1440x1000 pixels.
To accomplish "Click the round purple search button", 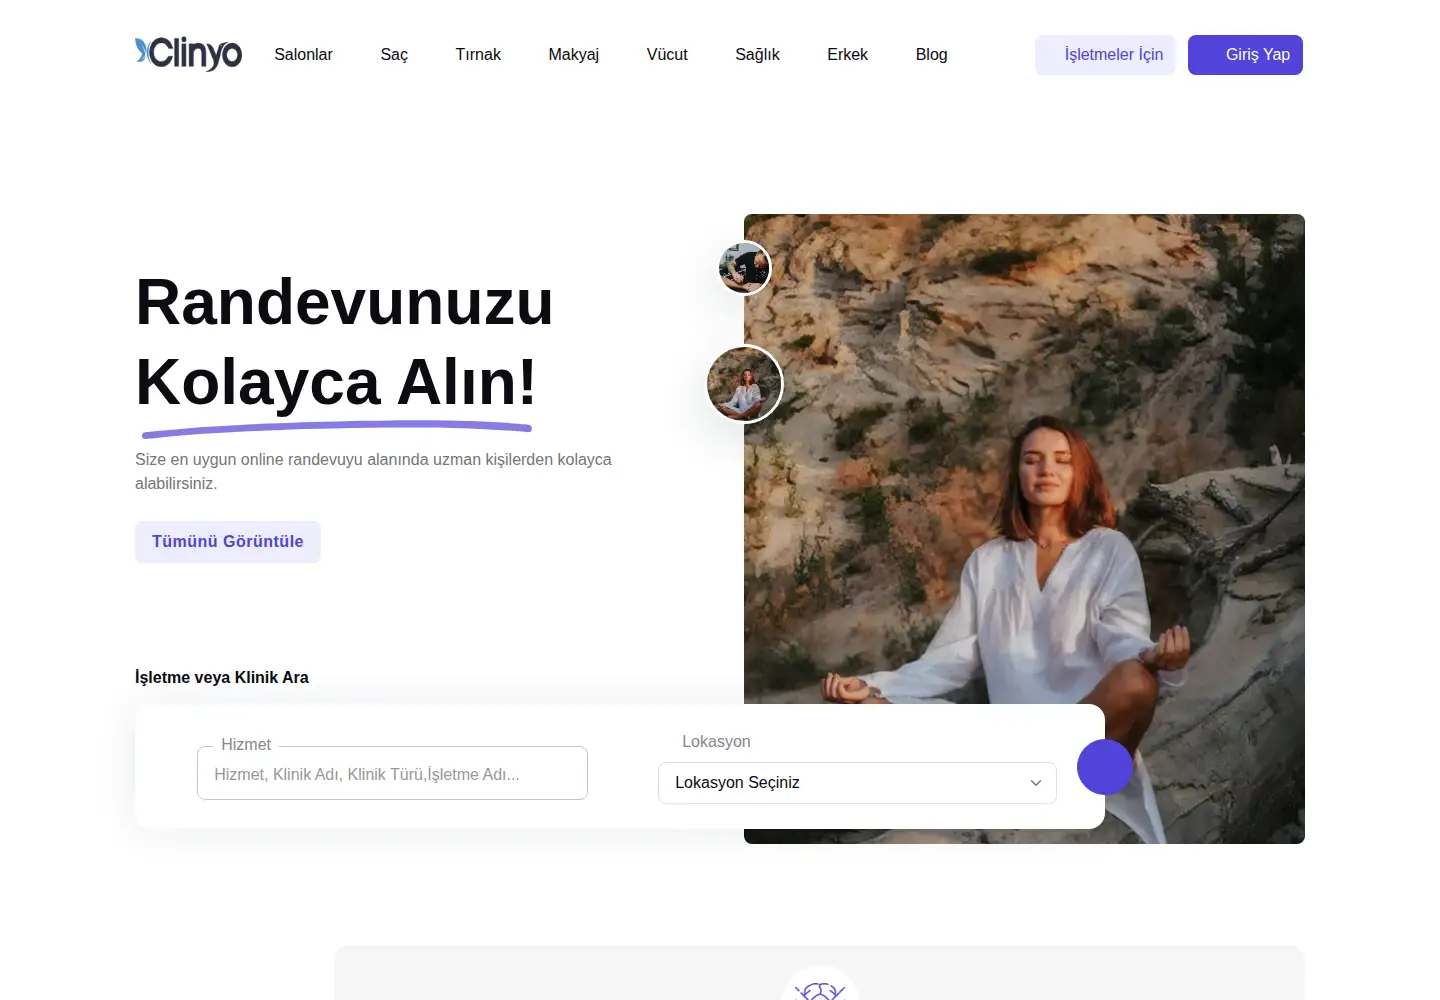I will (x=1105, y=767).
